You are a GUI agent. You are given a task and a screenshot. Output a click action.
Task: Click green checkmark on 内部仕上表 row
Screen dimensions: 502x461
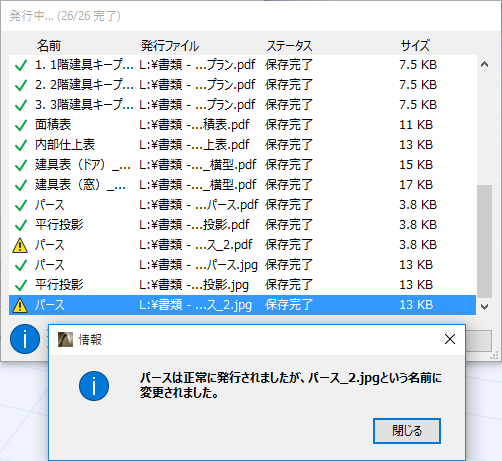point(21,145)
